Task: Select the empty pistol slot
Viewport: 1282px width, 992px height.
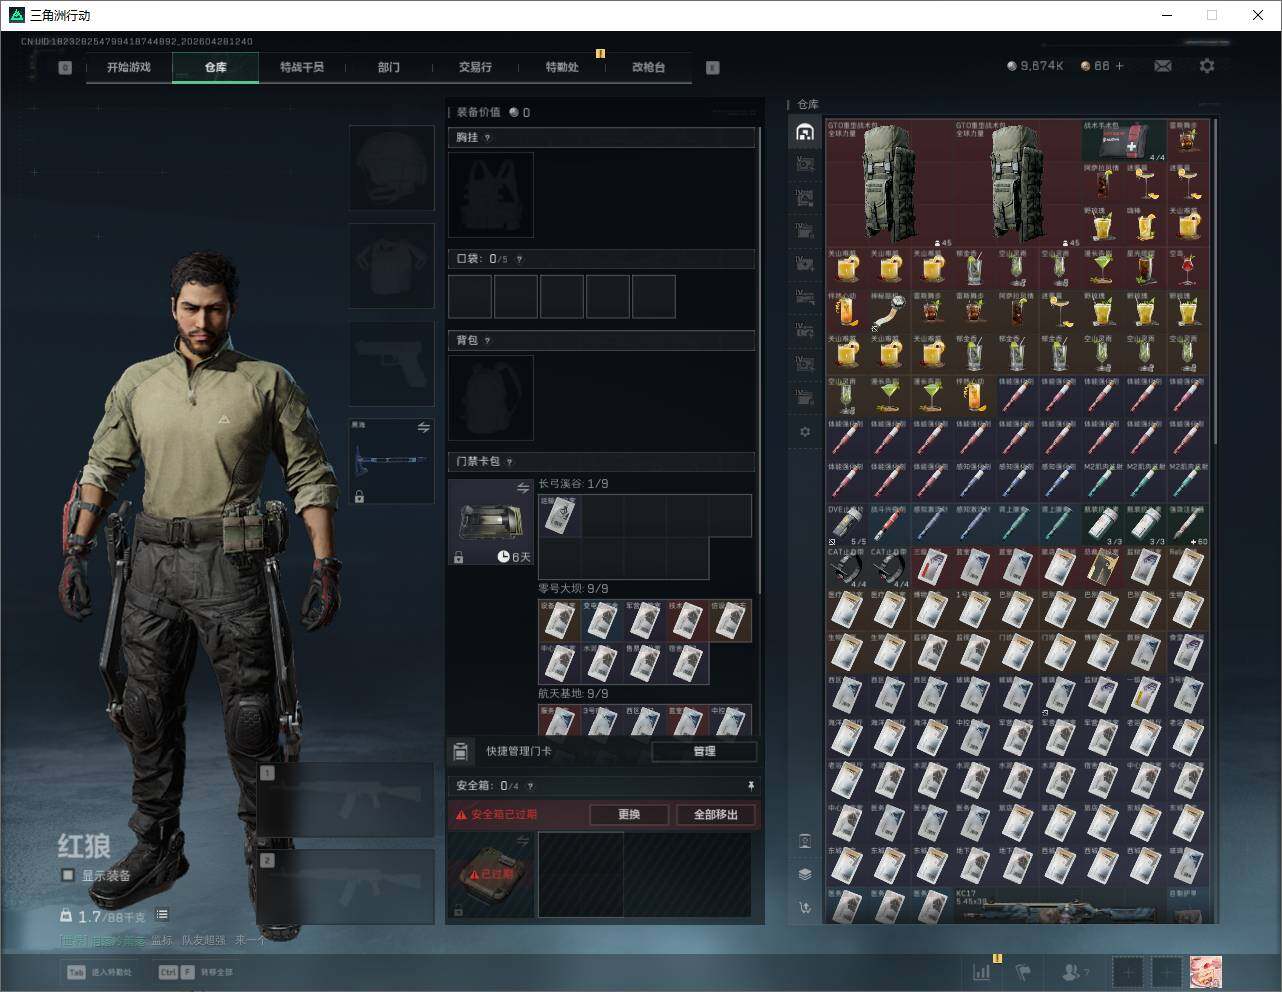Action: 391,364
